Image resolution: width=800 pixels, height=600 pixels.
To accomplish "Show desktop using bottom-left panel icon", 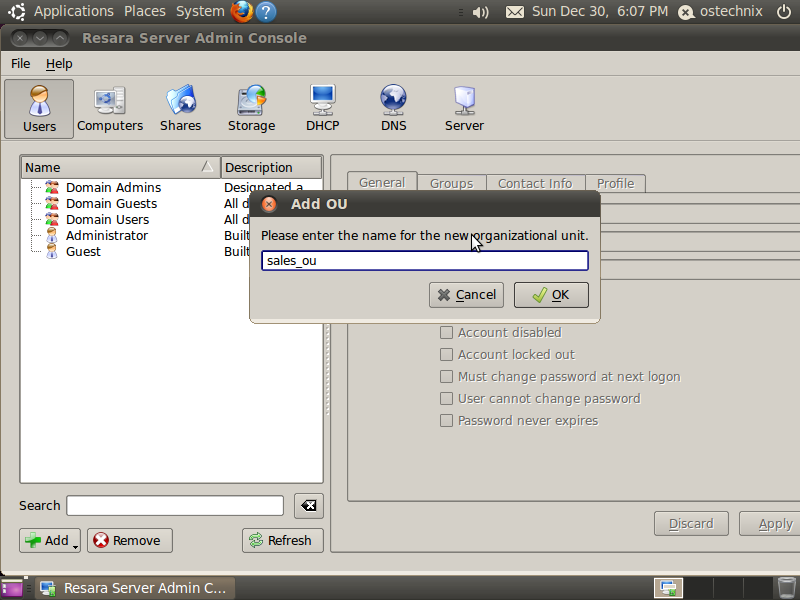I will [12, 588].
